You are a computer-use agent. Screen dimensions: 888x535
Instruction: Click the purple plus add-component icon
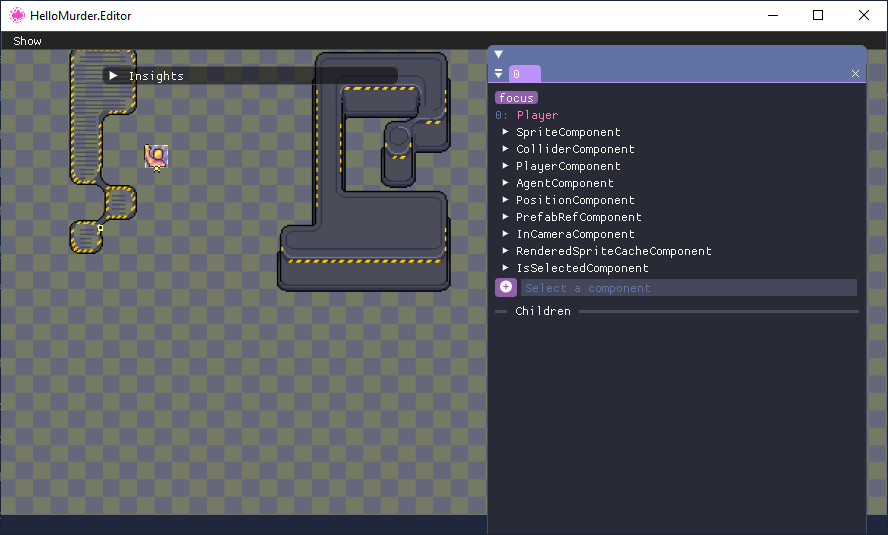[x=506, y=287]
